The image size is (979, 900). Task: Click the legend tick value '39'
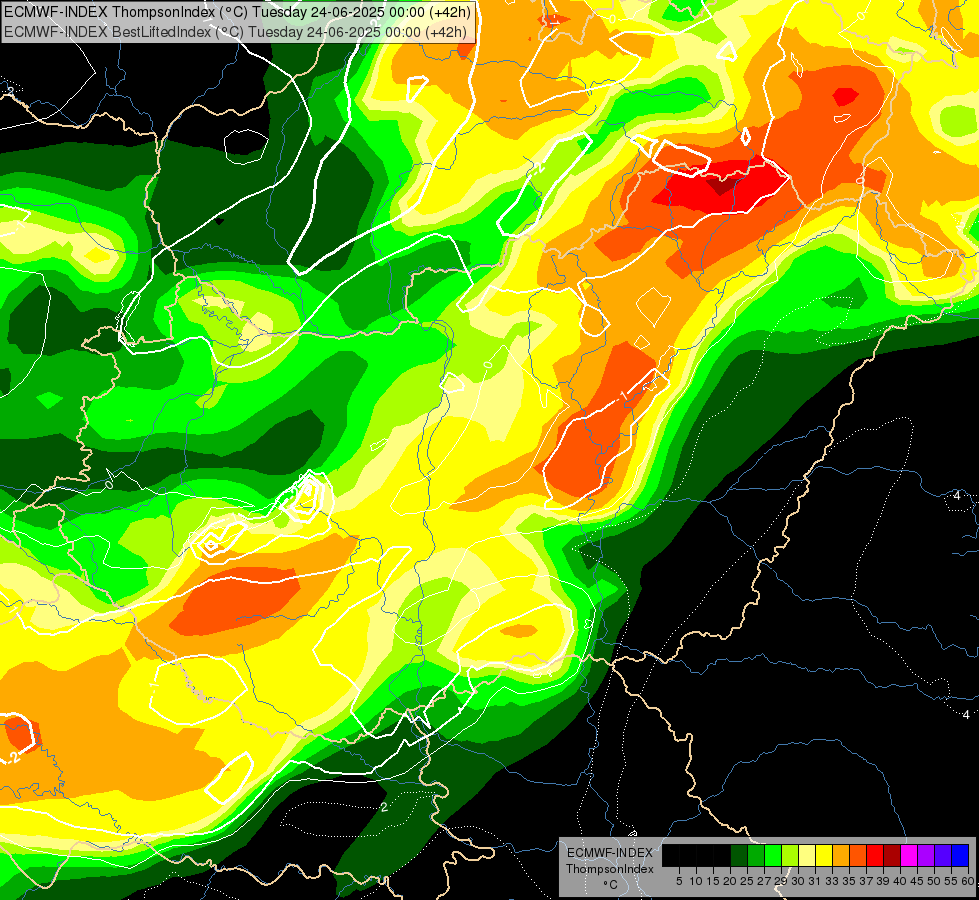pos(883,881)
